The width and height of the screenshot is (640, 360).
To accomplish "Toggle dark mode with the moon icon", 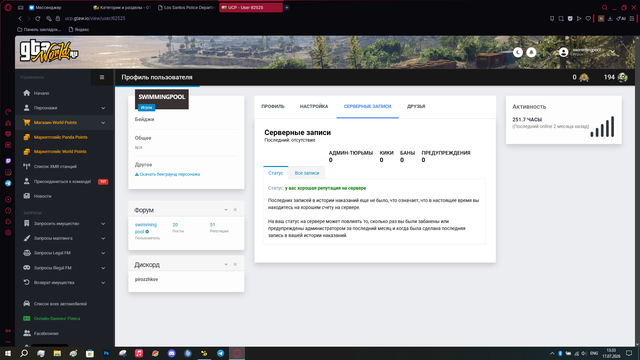I will click(518, 52).
